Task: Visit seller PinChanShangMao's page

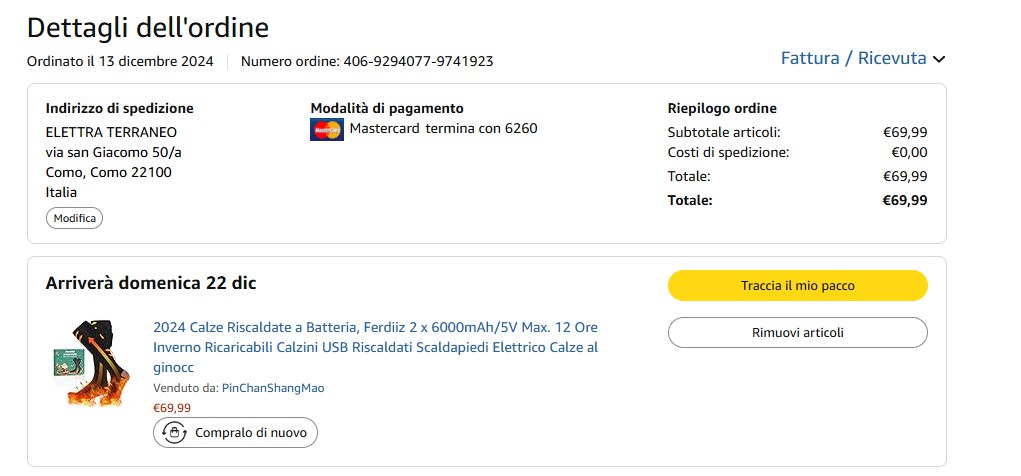Action: click(273, 388)
